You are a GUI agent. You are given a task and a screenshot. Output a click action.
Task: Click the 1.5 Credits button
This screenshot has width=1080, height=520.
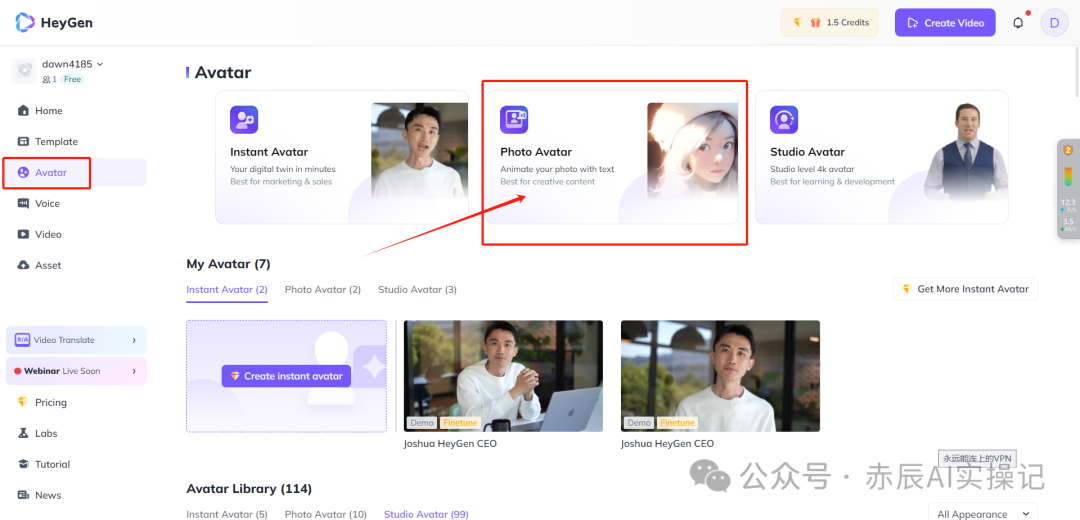click(x=829, y=23)
